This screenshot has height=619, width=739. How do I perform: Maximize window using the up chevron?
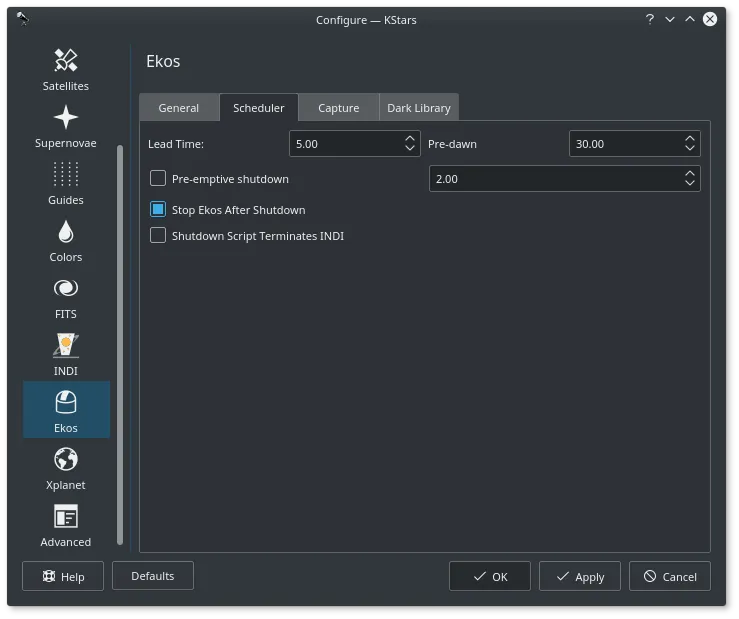pos(690,19)
